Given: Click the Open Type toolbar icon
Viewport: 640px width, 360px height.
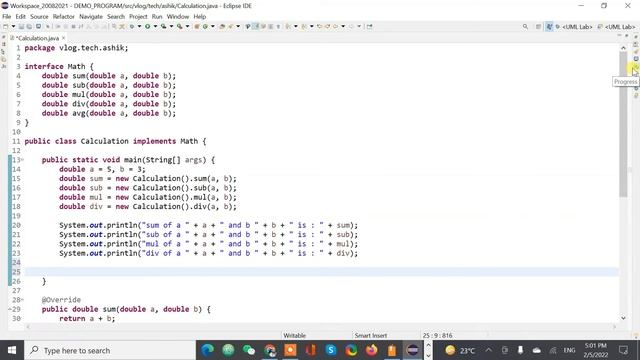Looking at the screenshot, I should click(222, 27).
